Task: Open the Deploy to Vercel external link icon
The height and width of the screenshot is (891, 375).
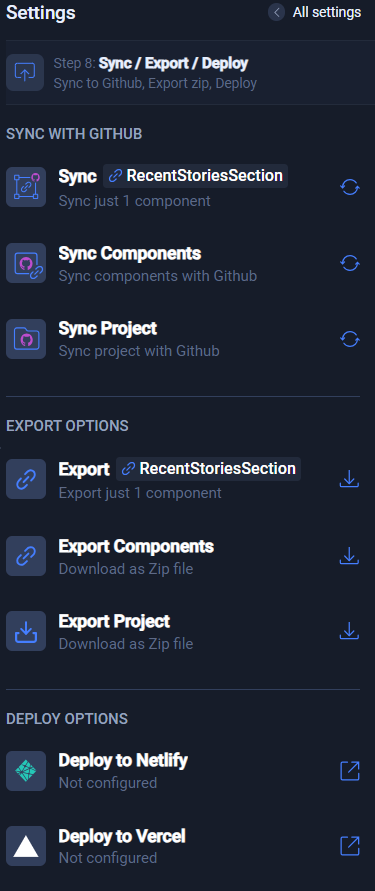Action: (349, 846)
